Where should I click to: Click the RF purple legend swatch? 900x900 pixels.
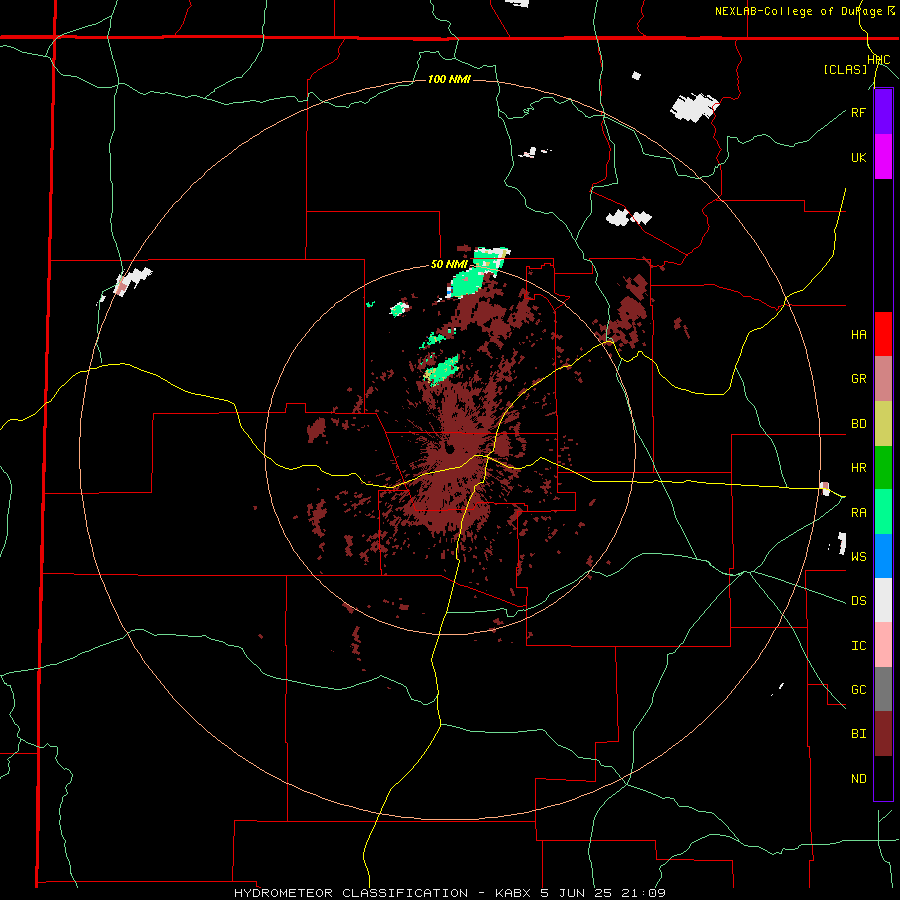click(883, 112)
